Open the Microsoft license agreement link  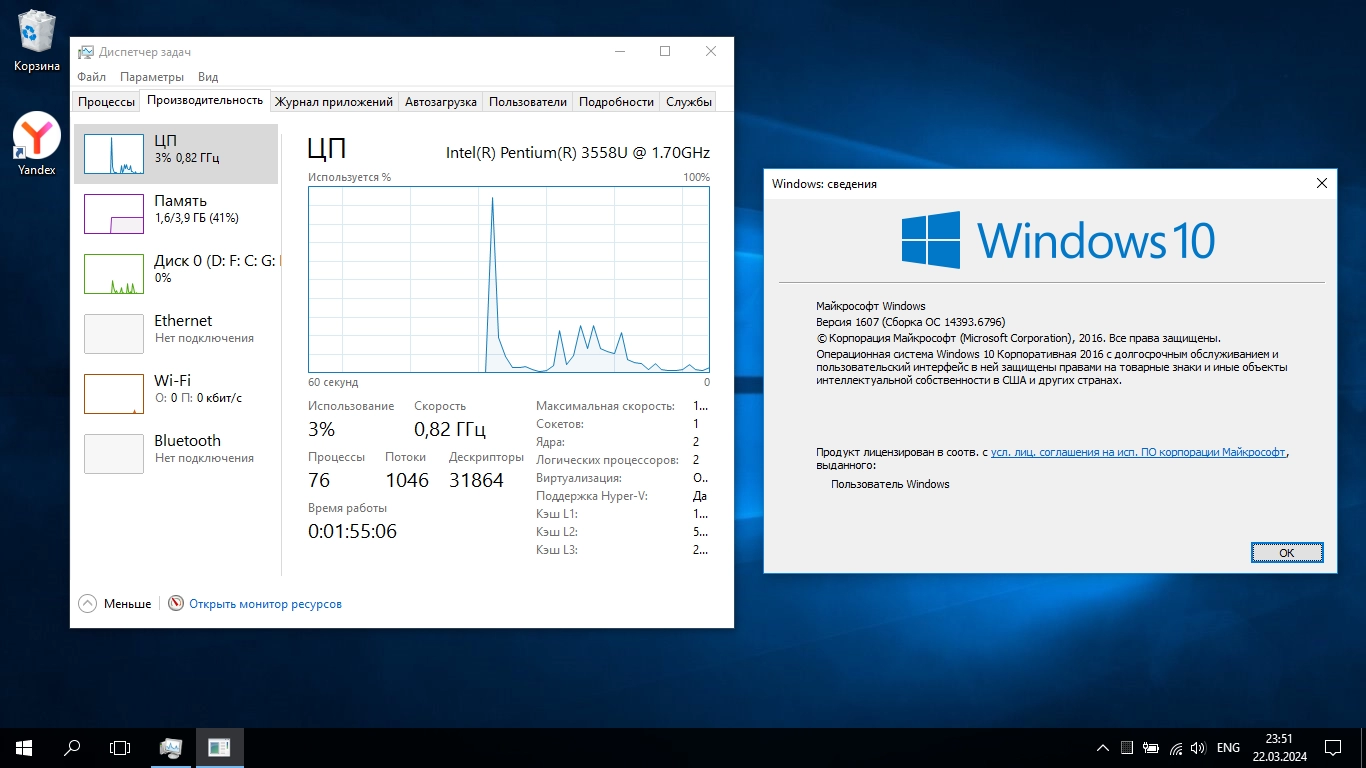click(x=1138, y=452)
